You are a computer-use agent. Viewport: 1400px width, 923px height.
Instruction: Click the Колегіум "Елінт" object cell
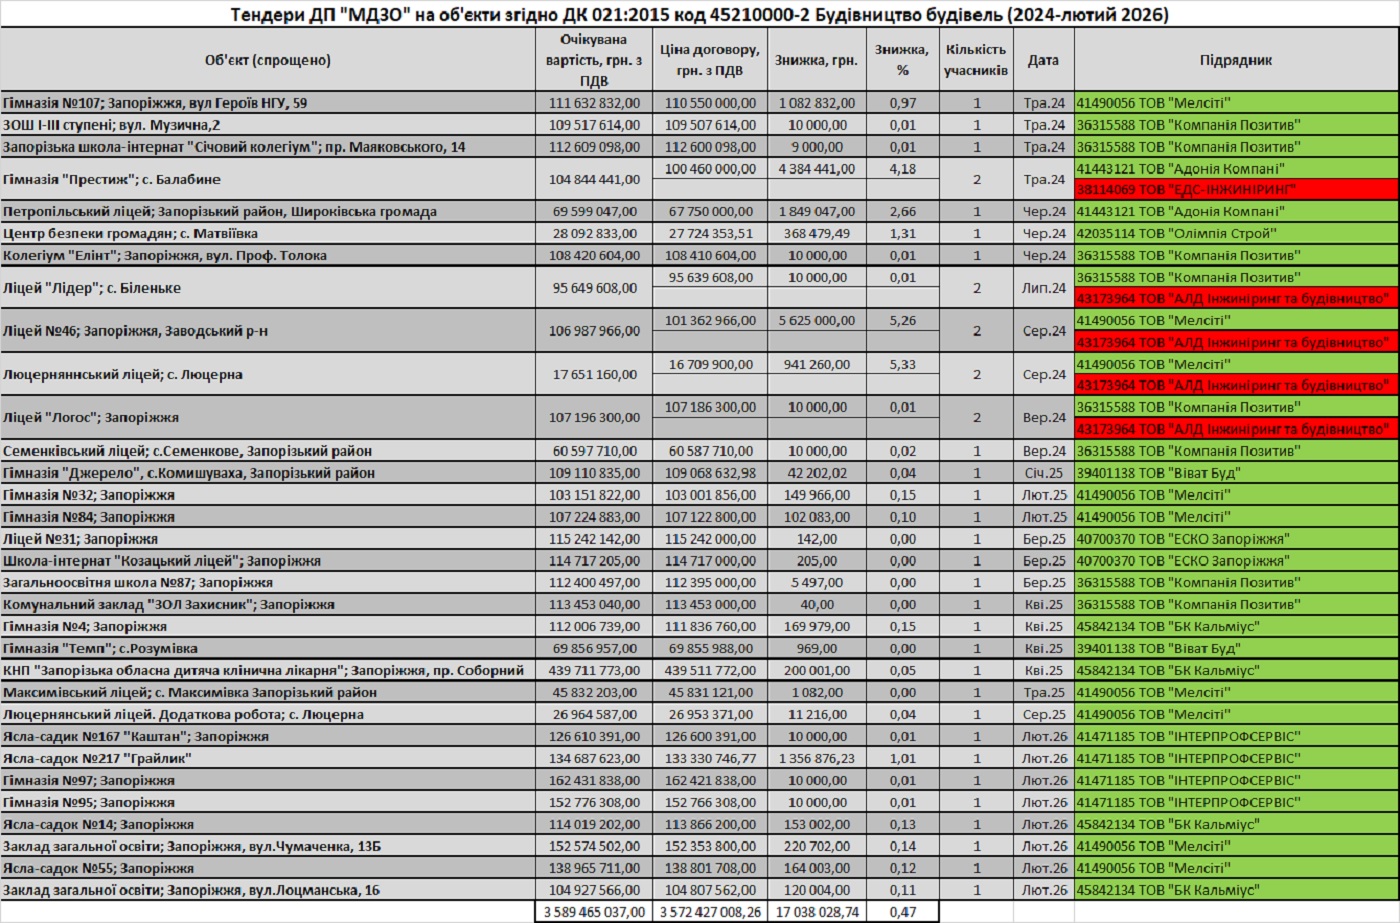click(267, 256)
